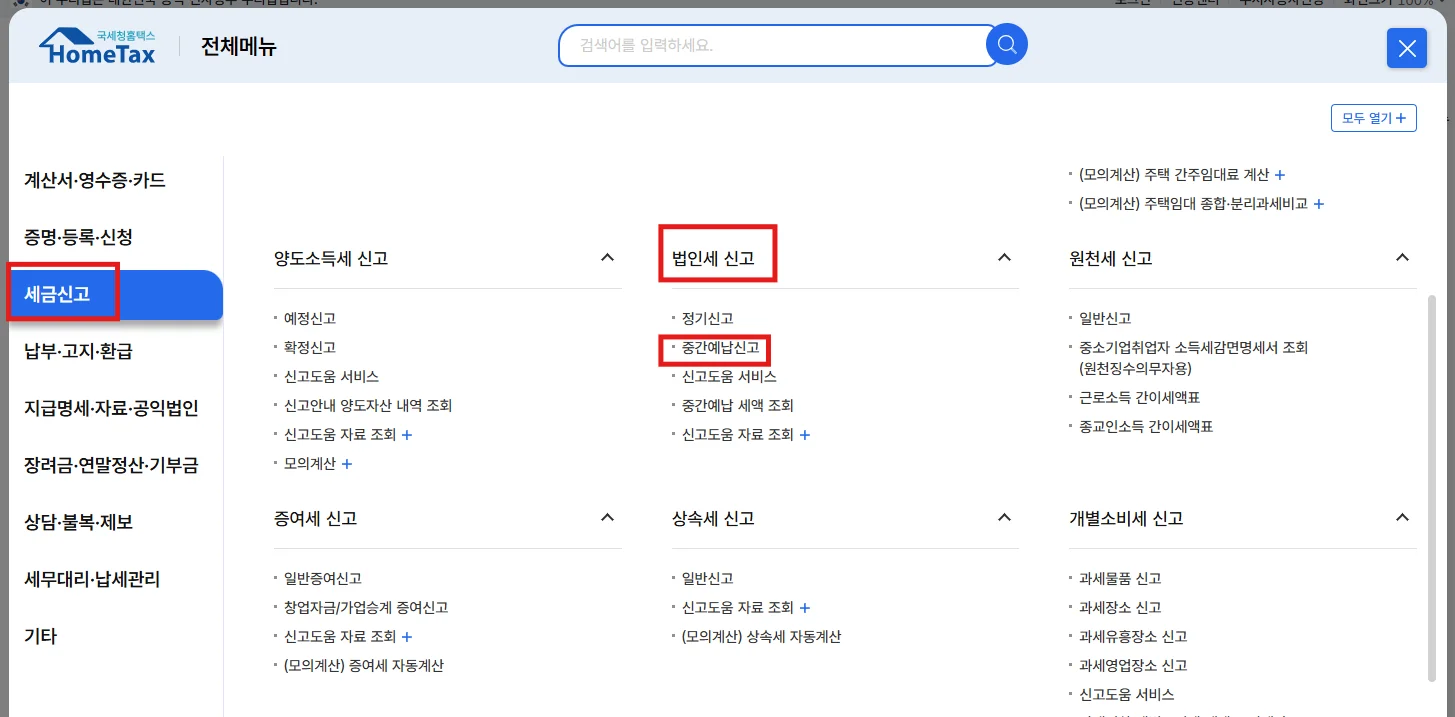Viewport: 1455px width, 717px height.
Task: Expand plus icon beside 주택임대 종합·분리과세비교
Action: pyautogui.click(x=1318, y=204)
